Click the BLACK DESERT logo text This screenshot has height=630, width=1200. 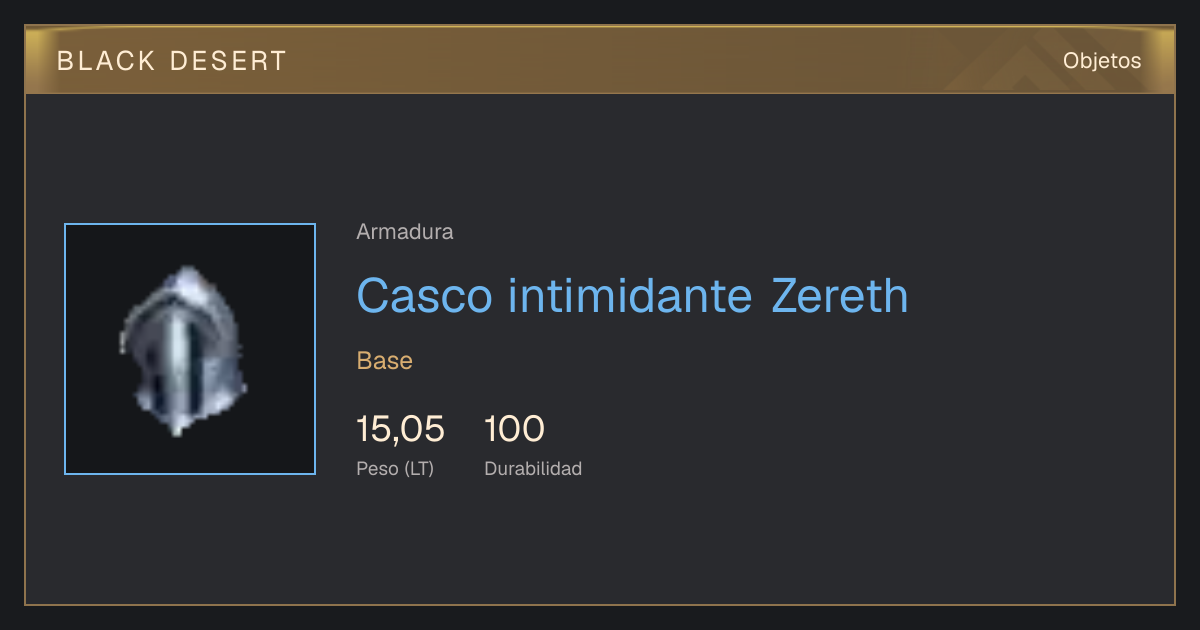tap(172, 61)
